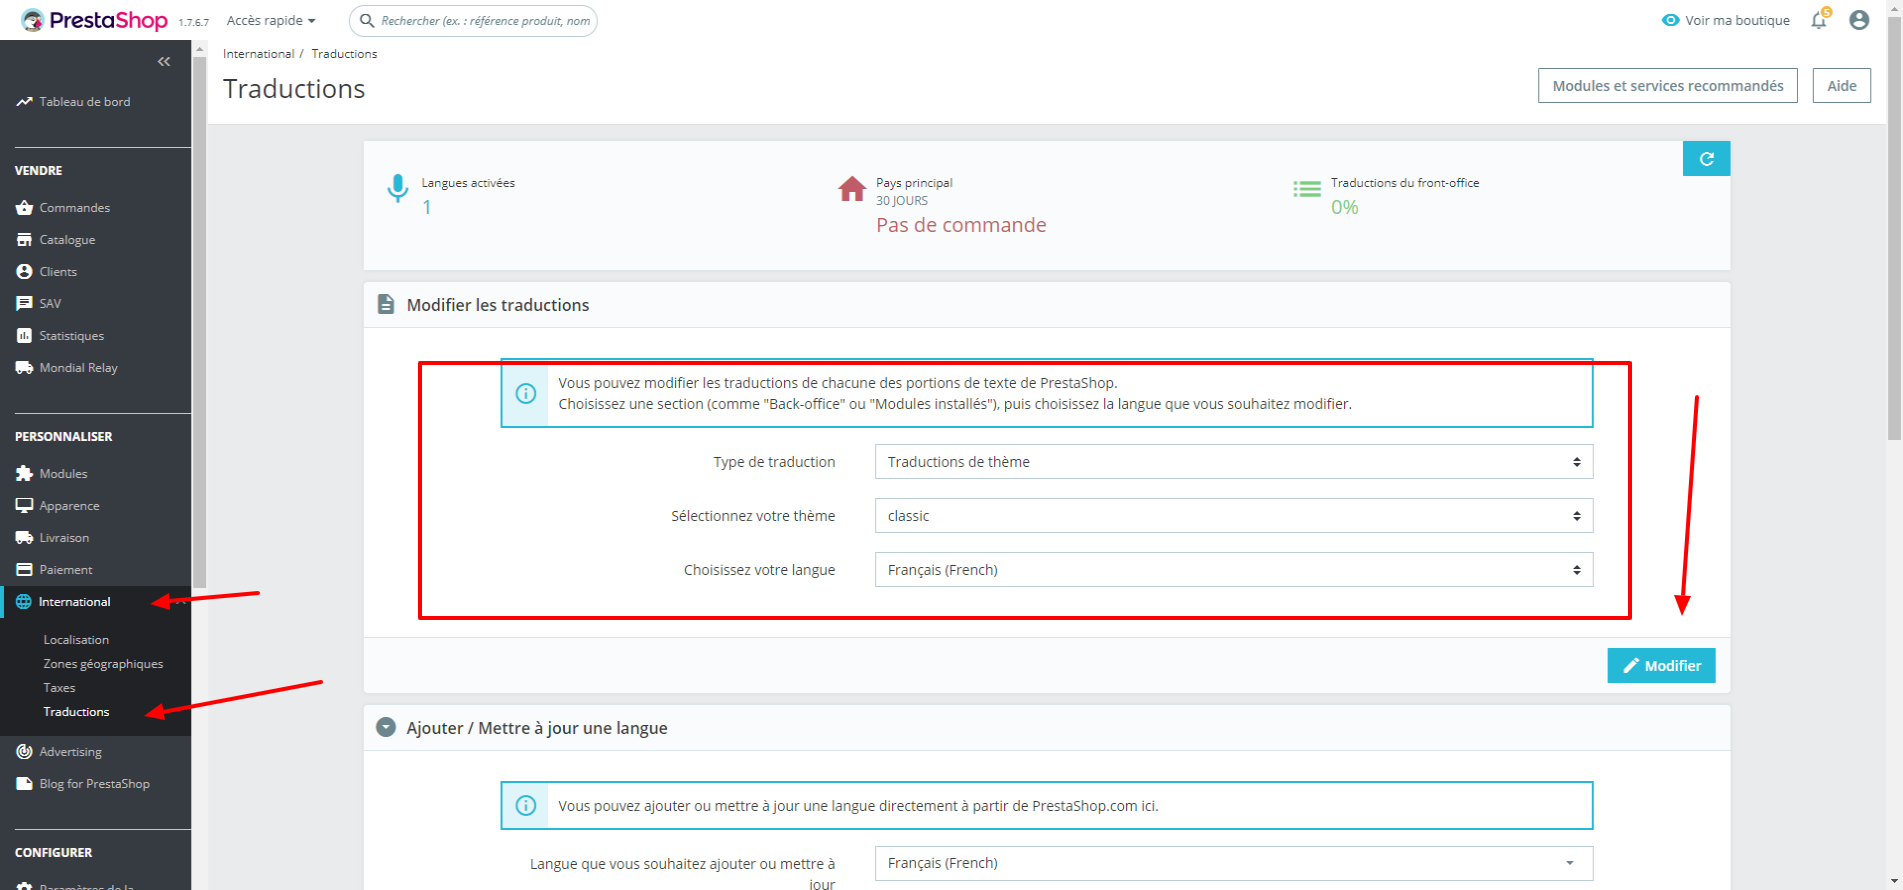Collapse sidebar with double chevron icon
Screen dimensions: 1903x890
[164, 62]
